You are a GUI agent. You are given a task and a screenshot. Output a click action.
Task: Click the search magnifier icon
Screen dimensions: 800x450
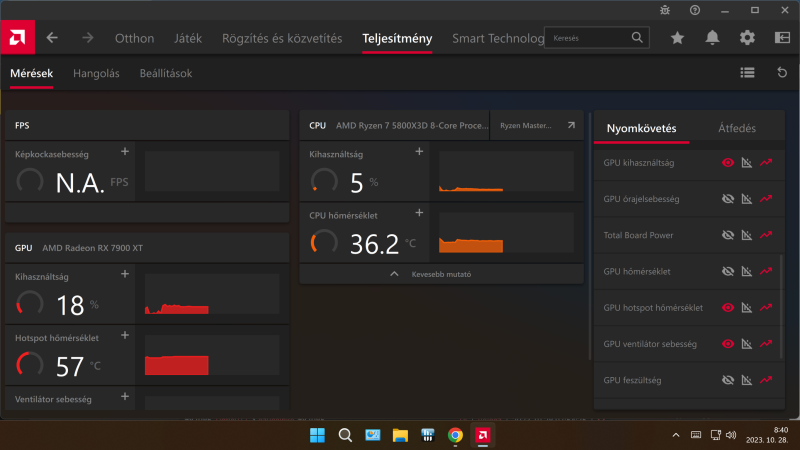point(637,38)
